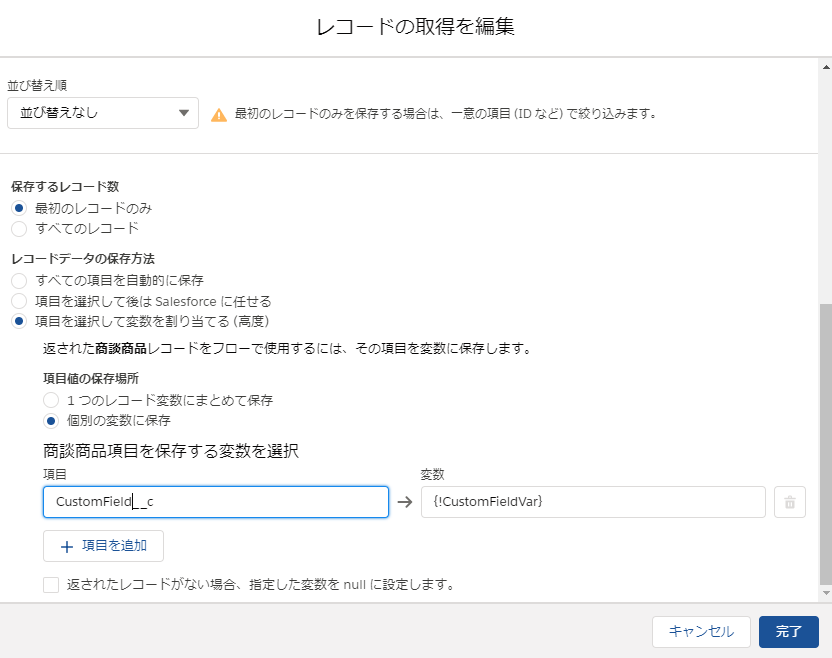Click the trash icon to delete field row

tap(790, 502)
